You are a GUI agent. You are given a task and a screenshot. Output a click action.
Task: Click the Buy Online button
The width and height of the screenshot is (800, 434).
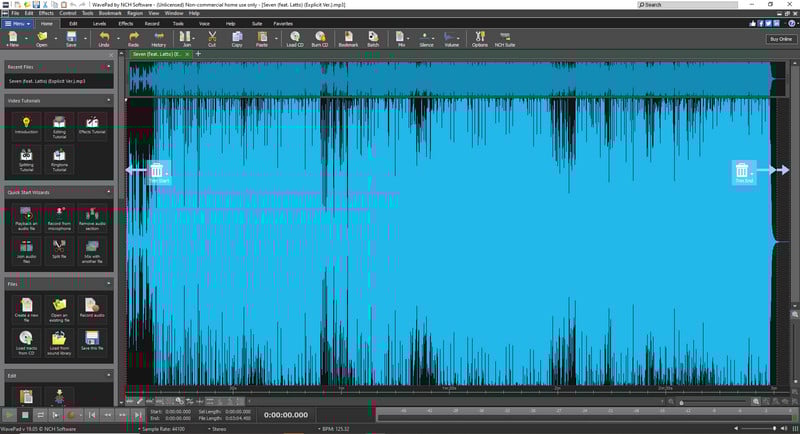tap(781, 39)
